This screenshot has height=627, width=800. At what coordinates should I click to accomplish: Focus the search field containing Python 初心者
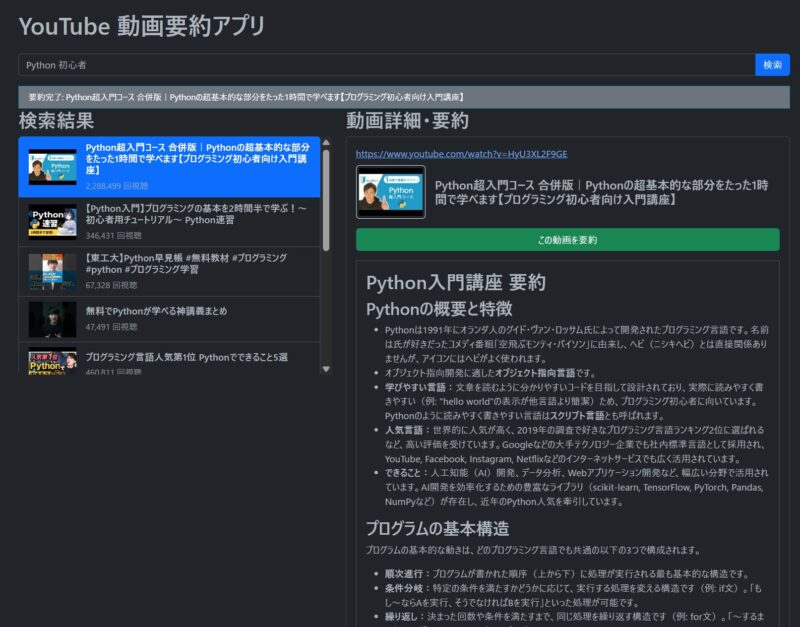[x=387, y=65]
